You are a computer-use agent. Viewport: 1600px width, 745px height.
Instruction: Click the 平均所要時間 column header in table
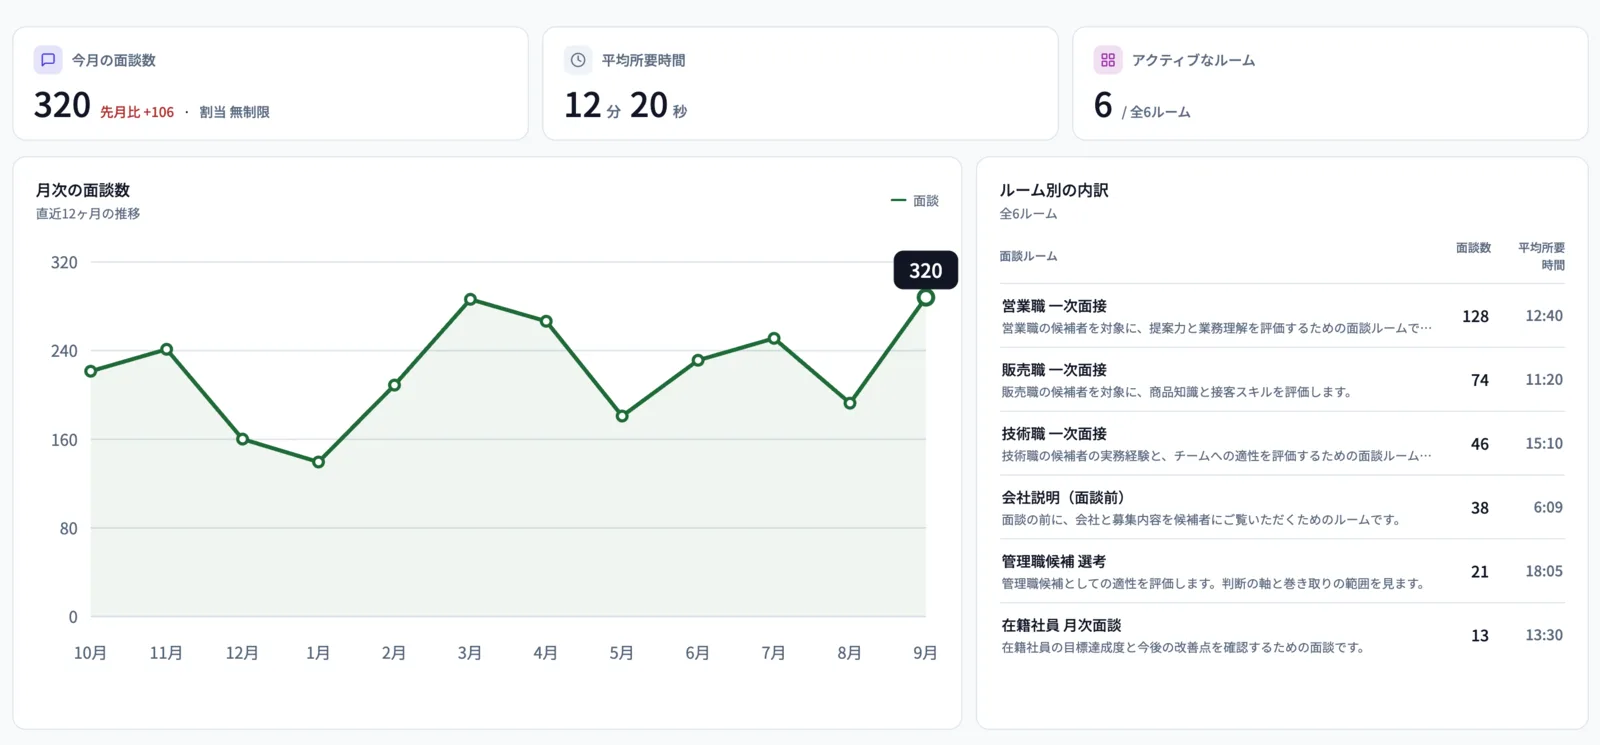pyautogui.click(x=1541, y=256)
